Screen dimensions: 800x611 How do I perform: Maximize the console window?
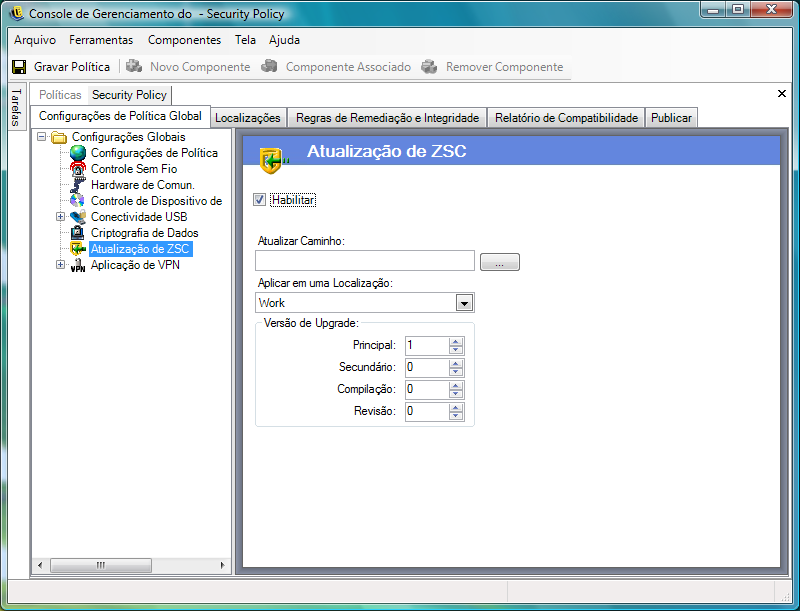coord(738,9)
